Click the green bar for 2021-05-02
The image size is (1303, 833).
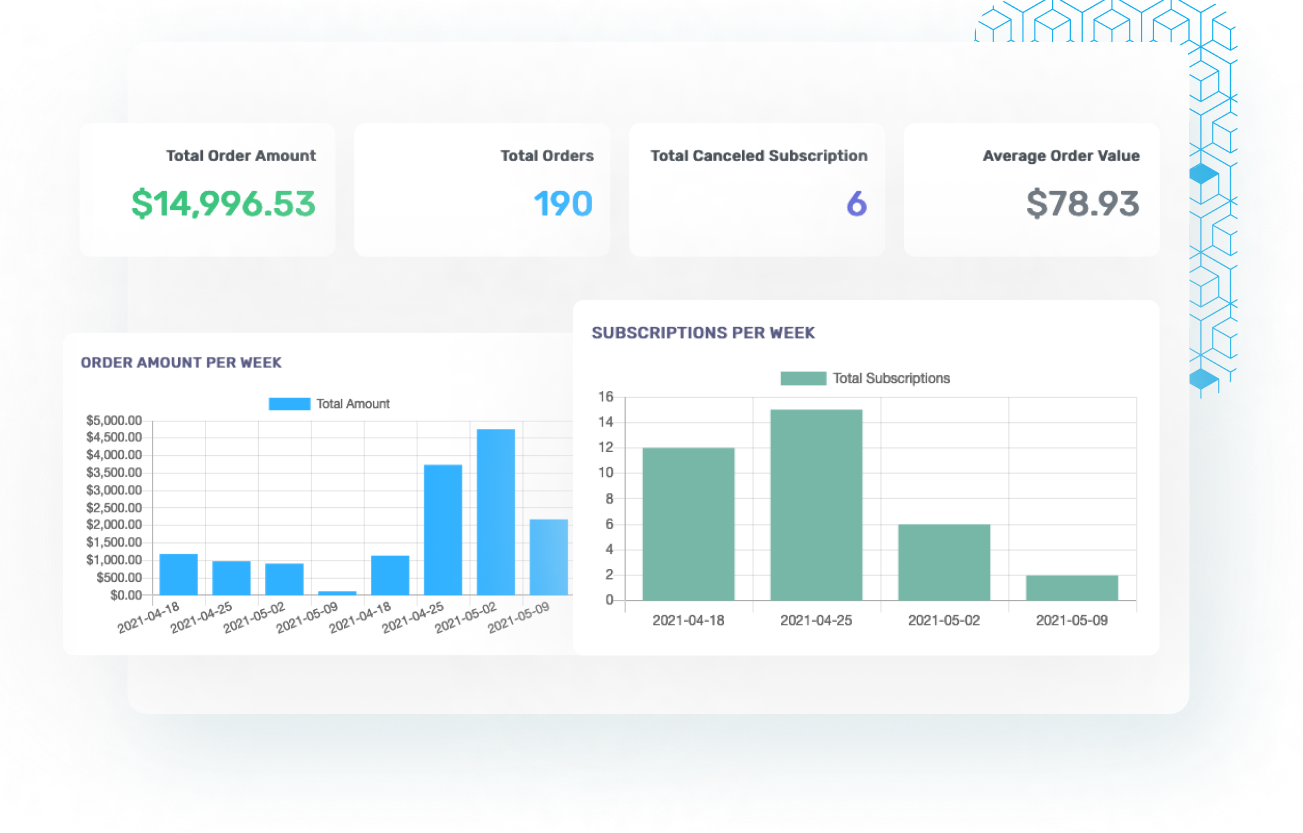click(x=944, y=562)
